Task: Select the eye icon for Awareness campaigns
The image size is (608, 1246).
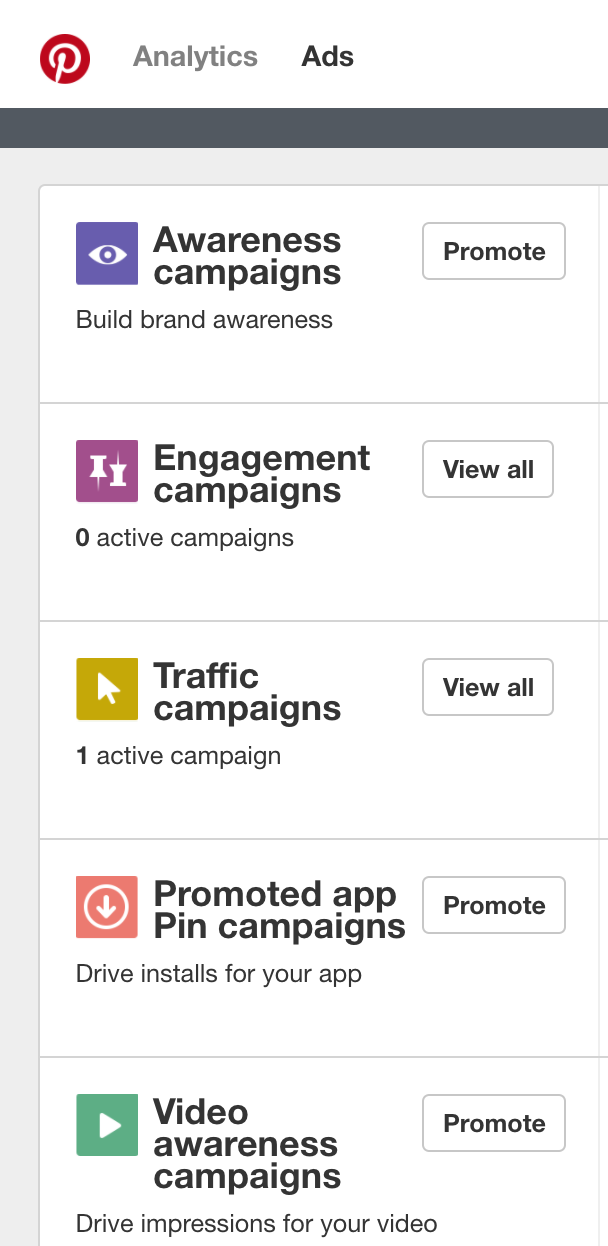Action: 106,253
